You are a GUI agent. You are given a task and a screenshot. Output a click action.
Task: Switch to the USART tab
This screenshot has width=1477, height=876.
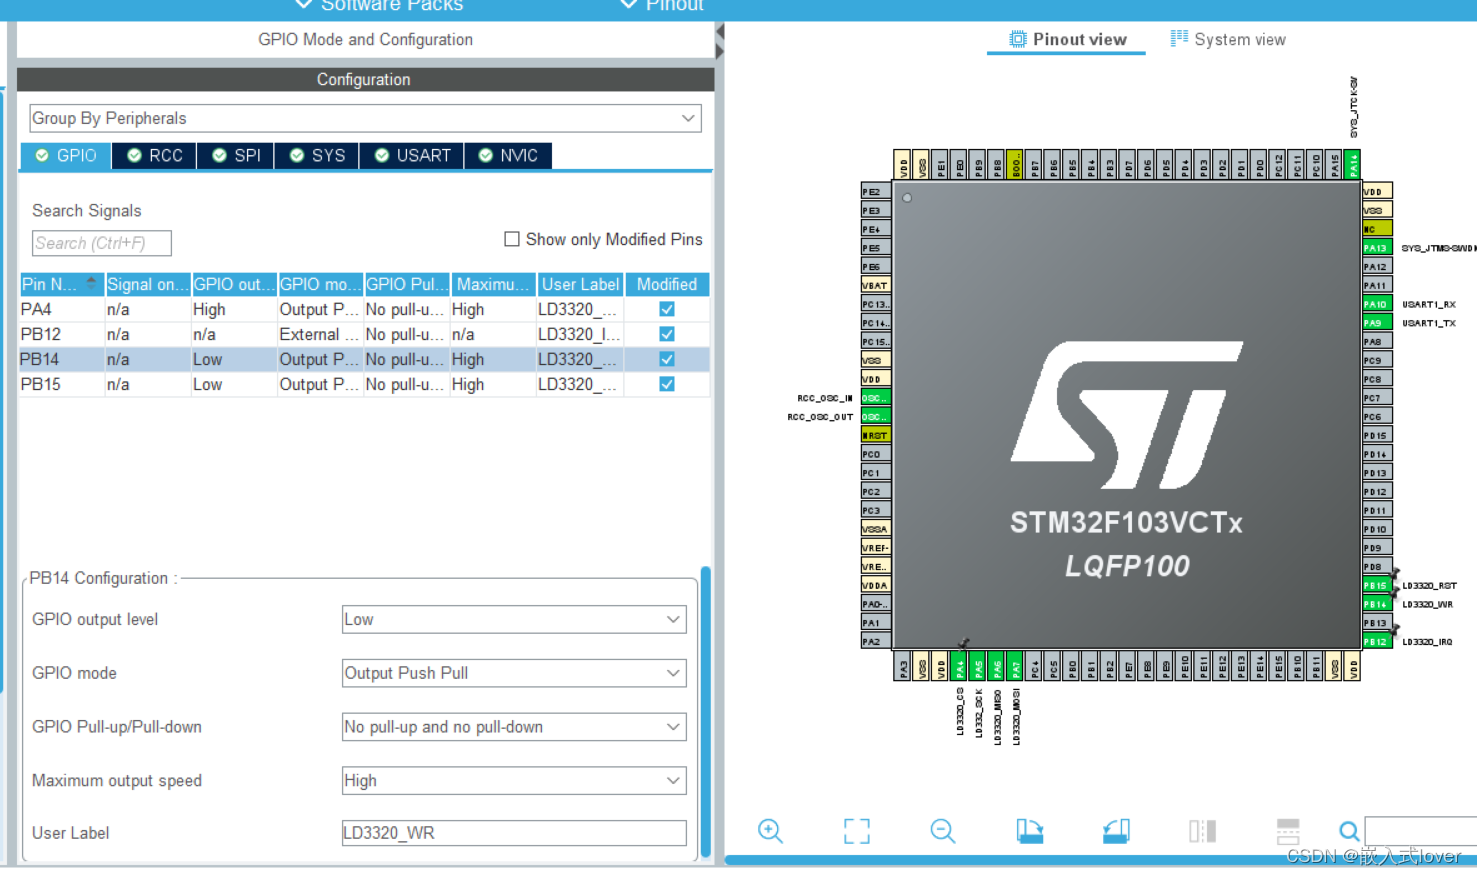pos(412,155)
